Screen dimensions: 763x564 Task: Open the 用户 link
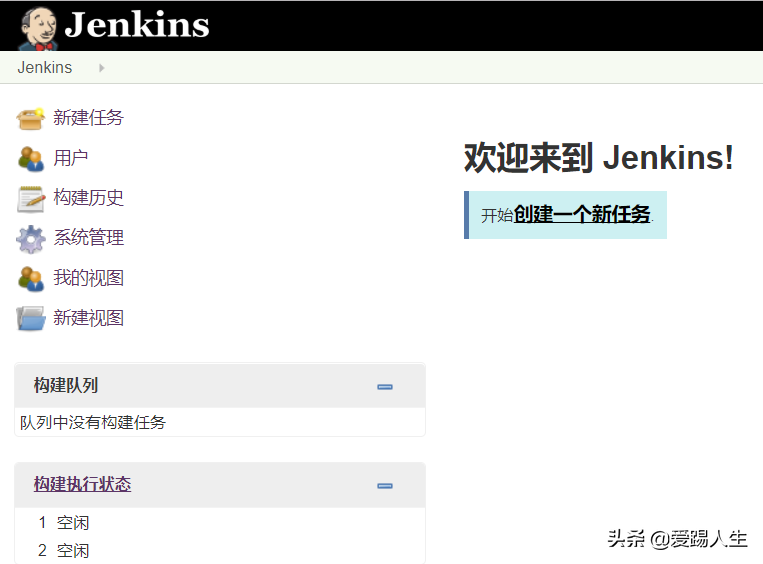(71, 158)
